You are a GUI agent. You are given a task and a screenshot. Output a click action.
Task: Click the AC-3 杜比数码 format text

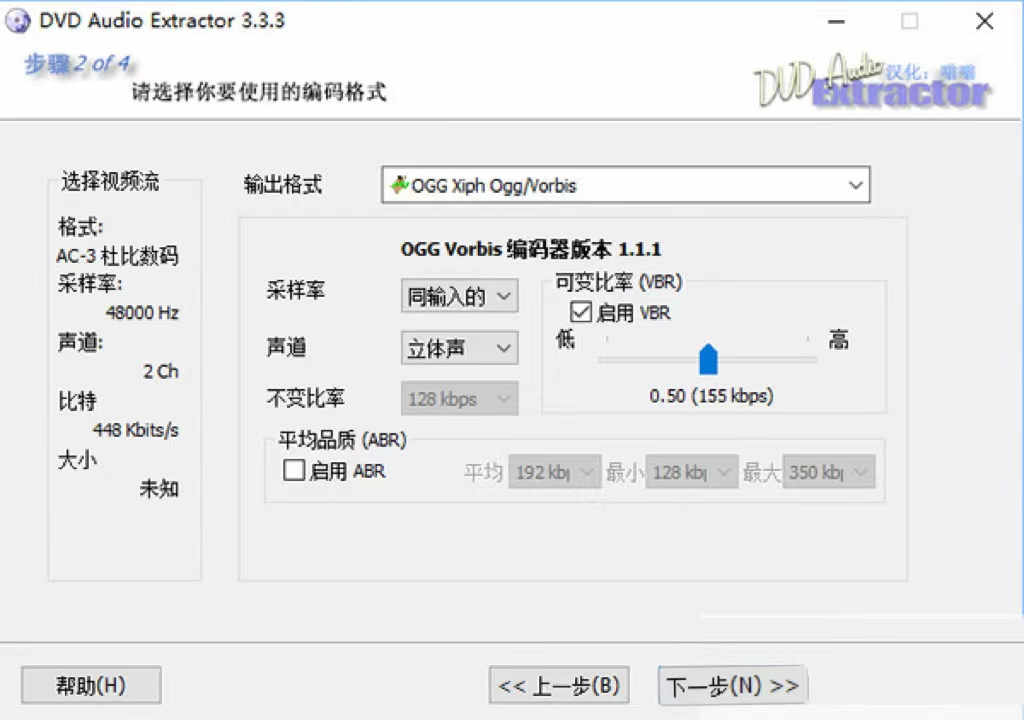coord(117,255)
